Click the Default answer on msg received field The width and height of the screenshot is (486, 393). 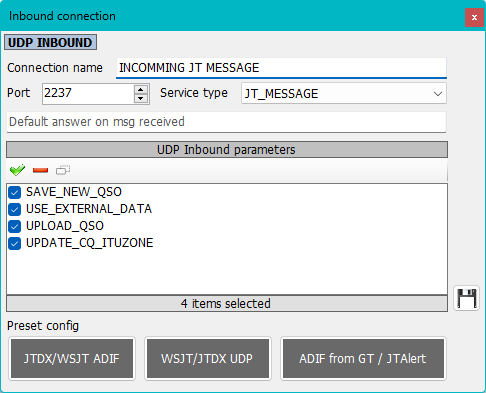[226, 122]
